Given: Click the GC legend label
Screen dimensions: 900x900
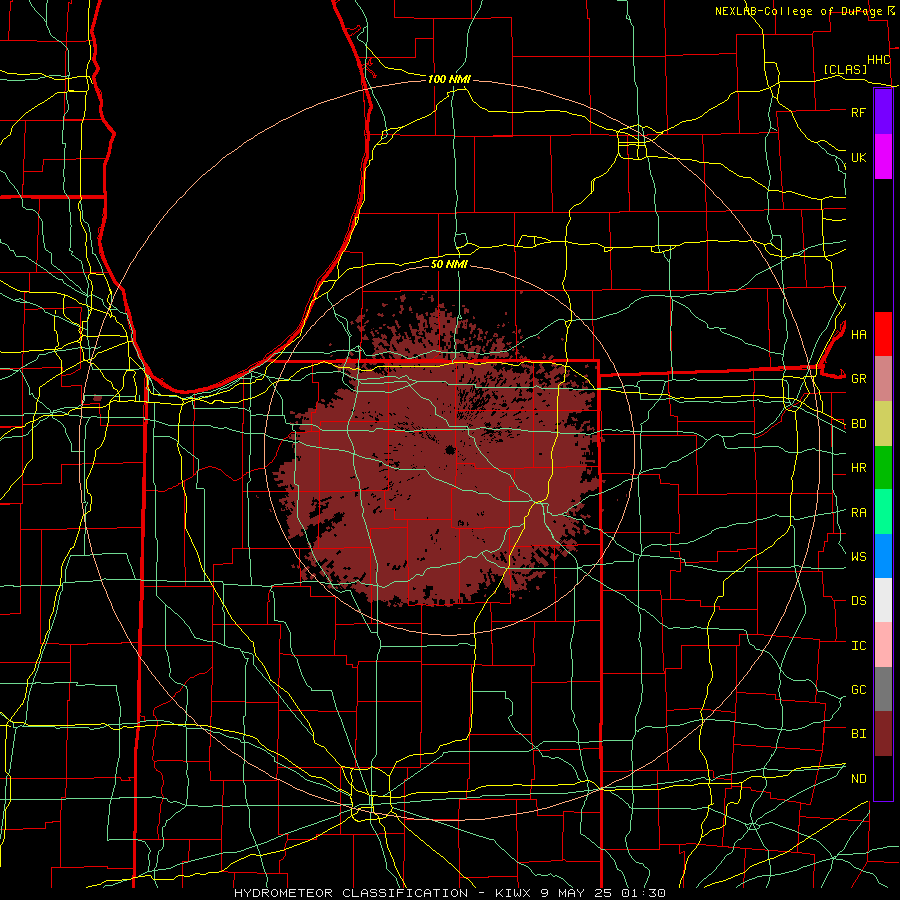Looking at the screenshot, I should [x=858, y=690].
